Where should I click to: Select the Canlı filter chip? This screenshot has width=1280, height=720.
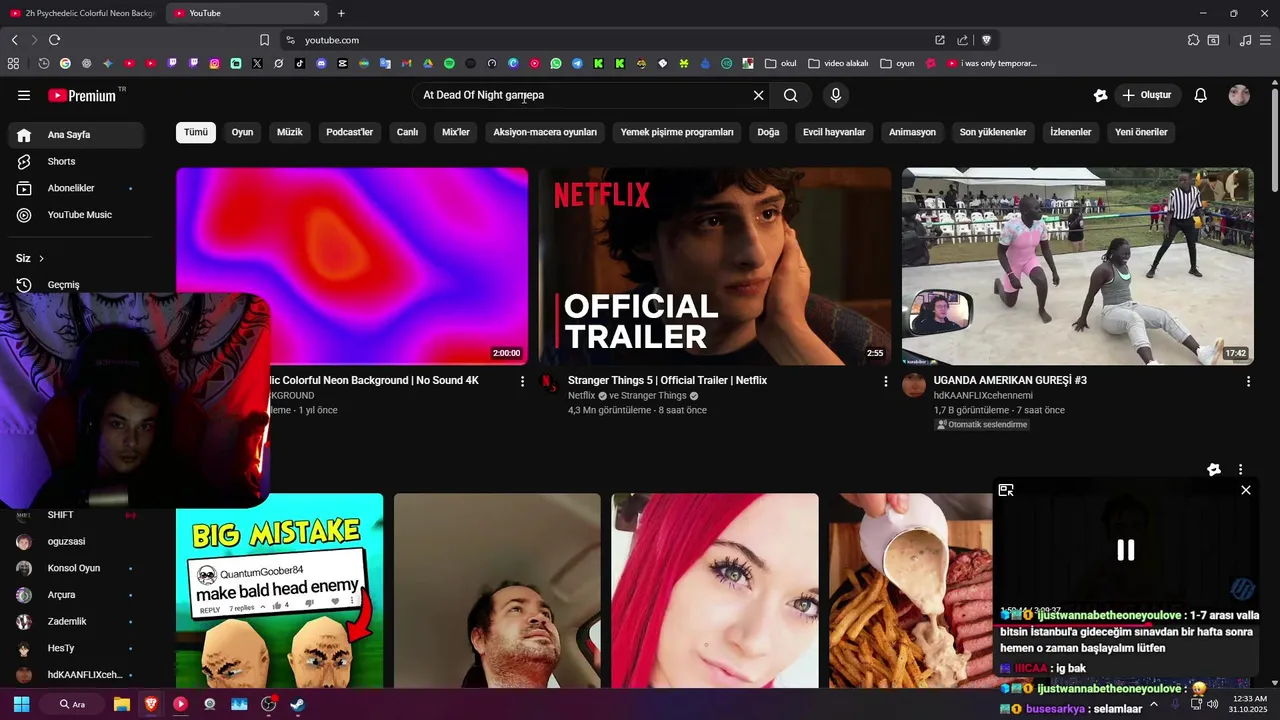click(407, 132)
